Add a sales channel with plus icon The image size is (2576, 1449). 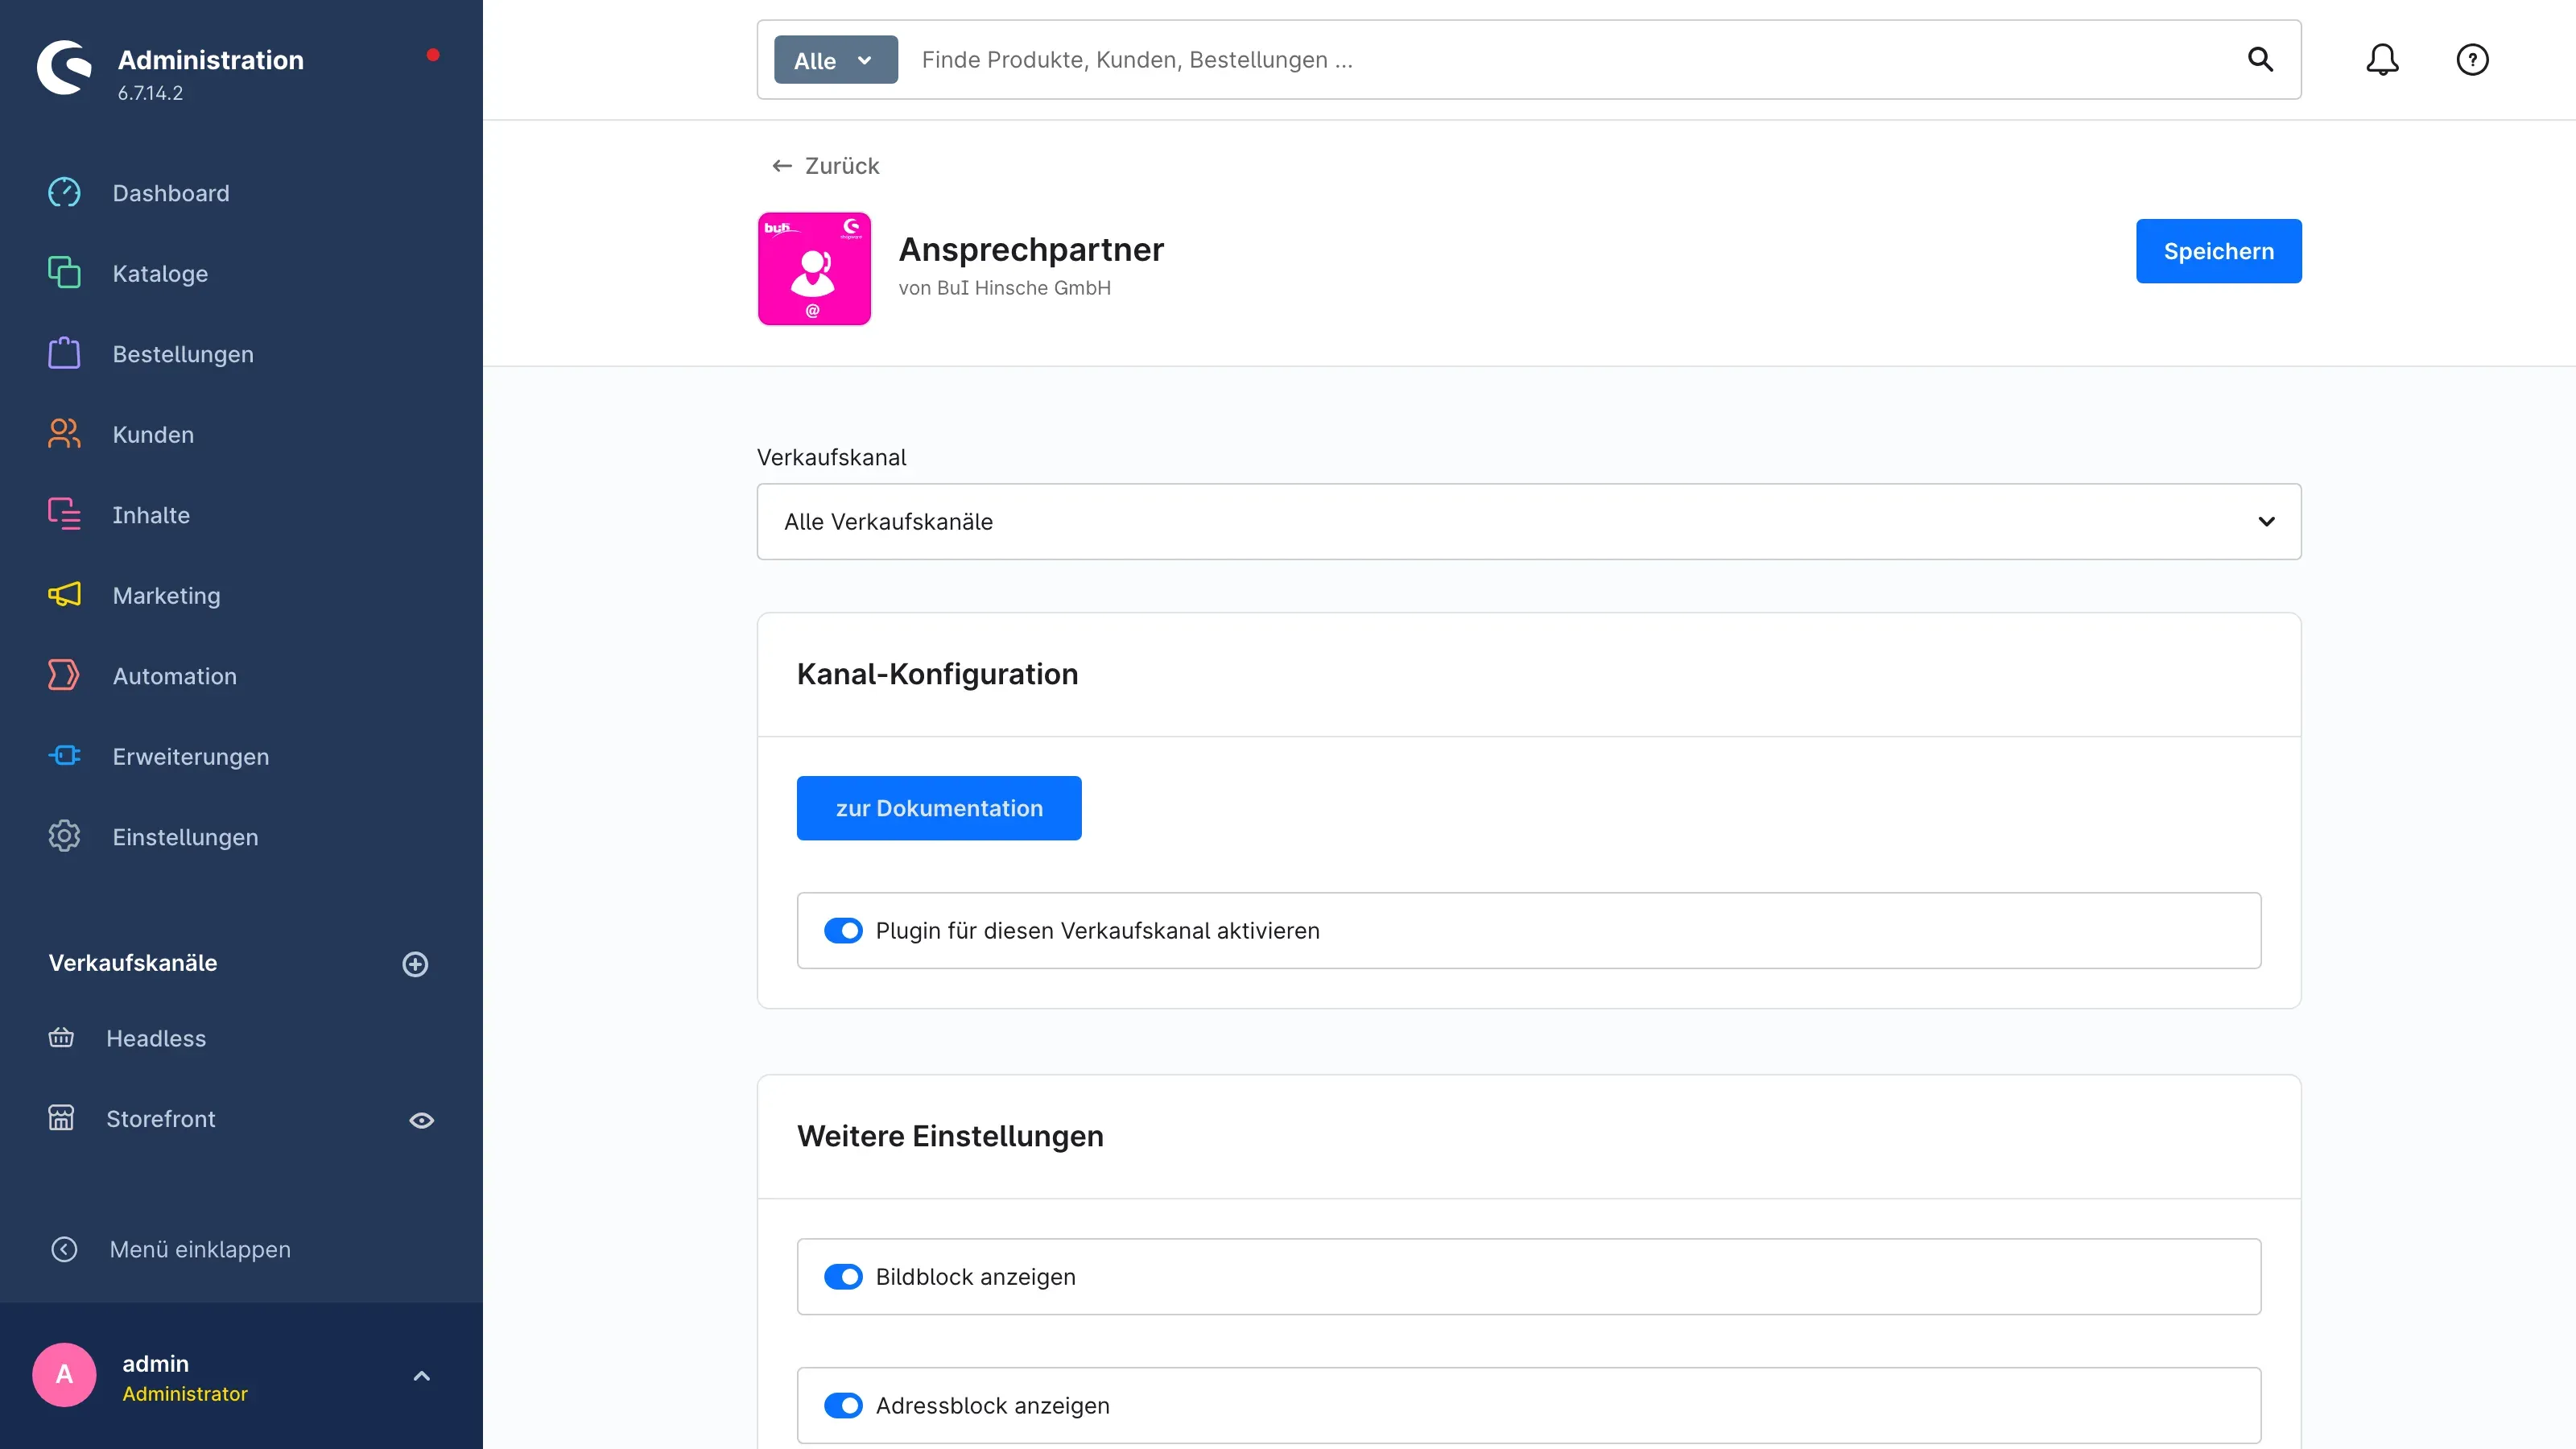click(415, 964)
